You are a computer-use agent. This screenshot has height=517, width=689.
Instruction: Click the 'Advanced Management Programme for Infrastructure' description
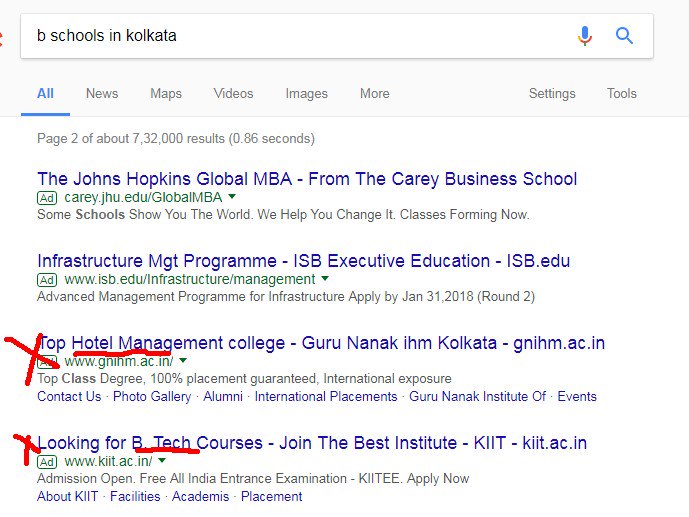286,296
